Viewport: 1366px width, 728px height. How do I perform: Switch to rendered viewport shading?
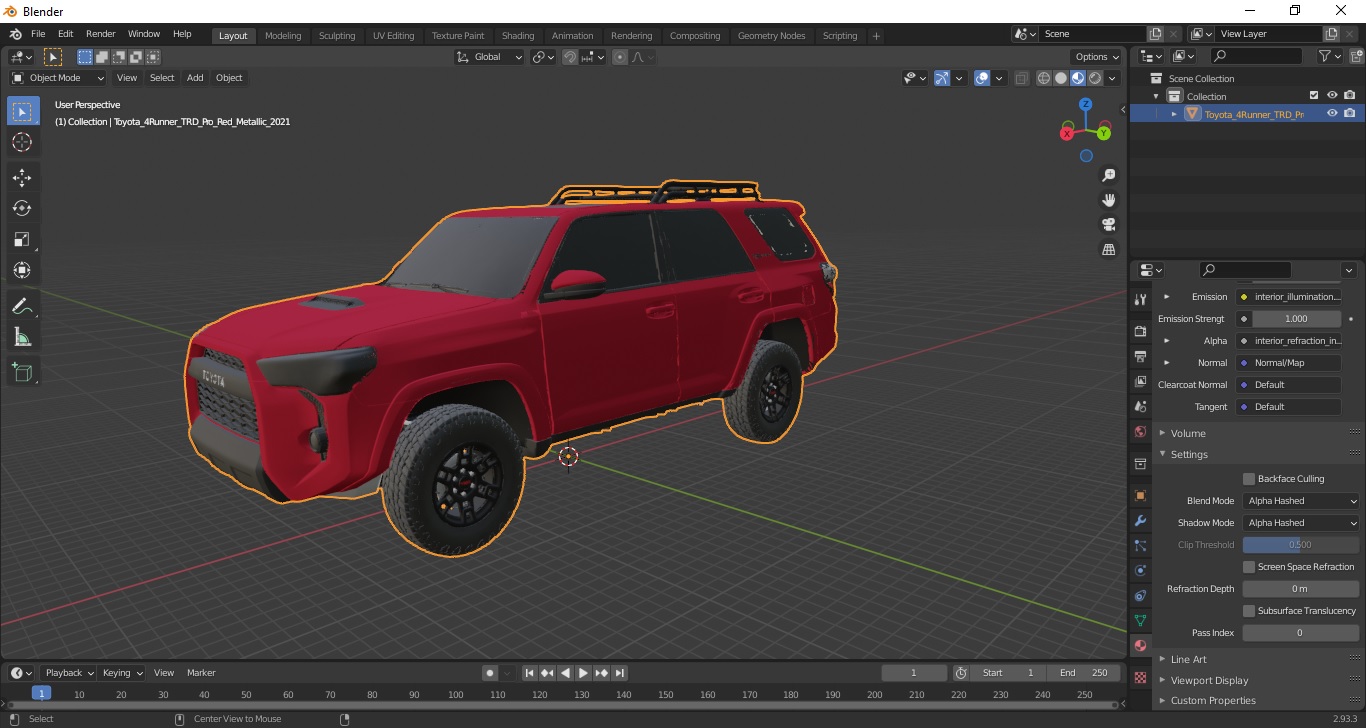coord(1095,78)
